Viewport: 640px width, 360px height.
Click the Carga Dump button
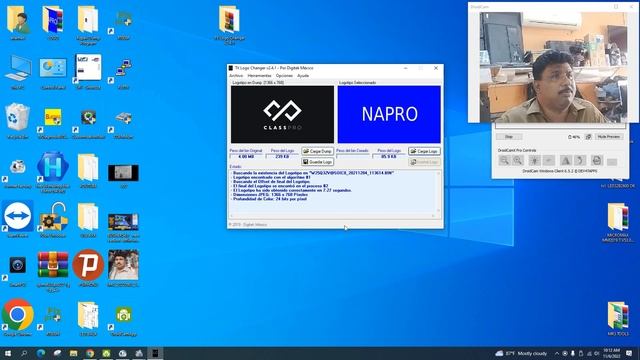(x=318, y=151)
